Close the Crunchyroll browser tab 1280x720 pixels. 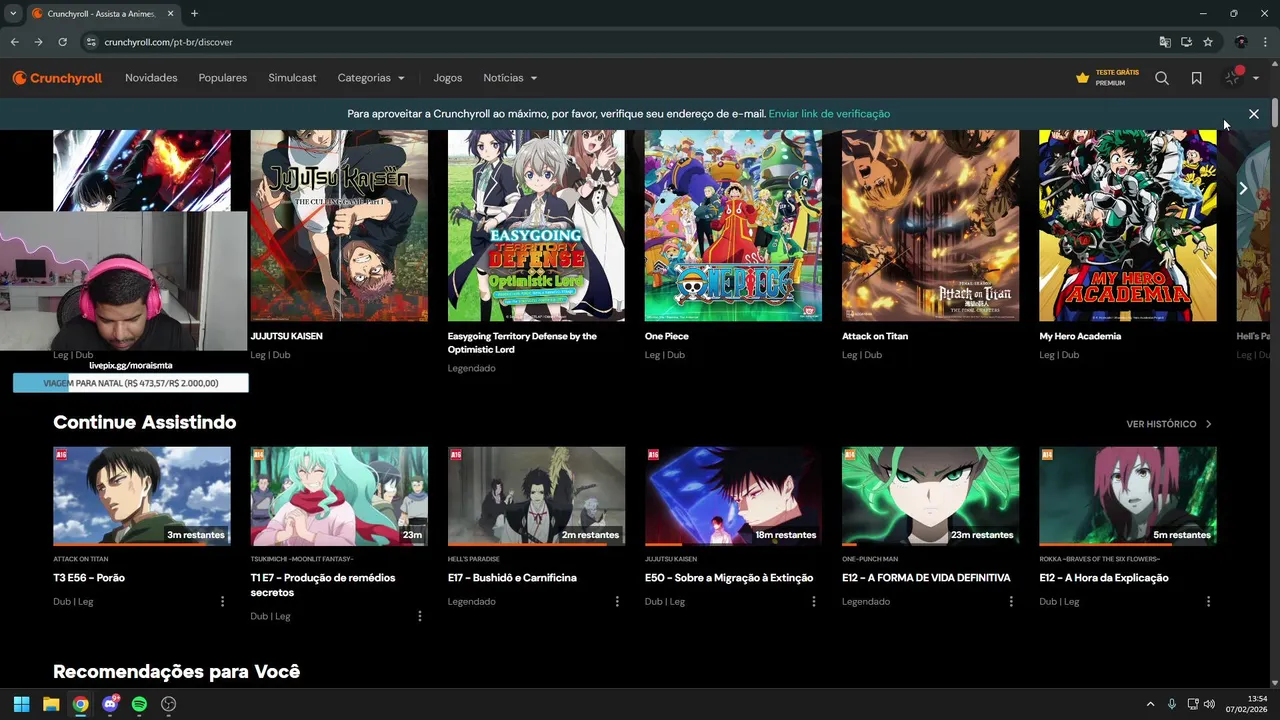pos(170,13)
